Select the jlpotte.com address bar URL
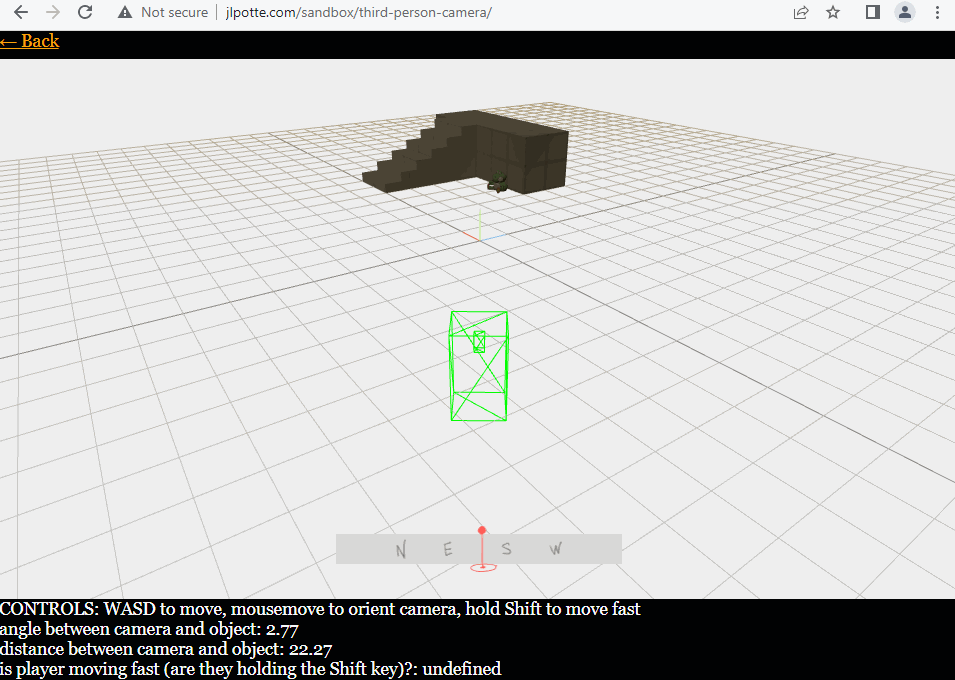Image resolution: width=955 pixels, height=680 pixels. click(x=359, y=12)
